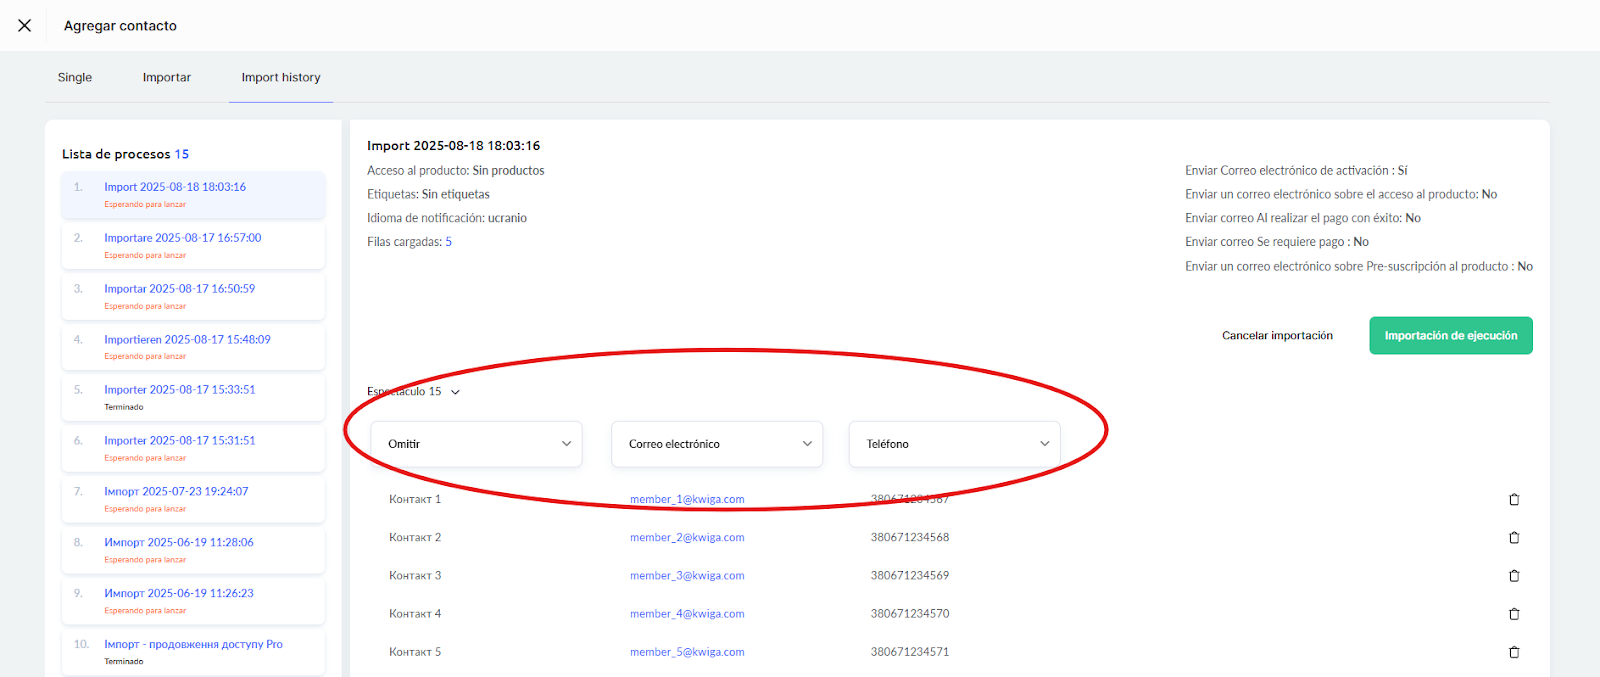1600x677 pixels.
Task: Open Importare 2025-08-17 16:57:00 process
Action: pyautogui.click(x=183, y=238)
